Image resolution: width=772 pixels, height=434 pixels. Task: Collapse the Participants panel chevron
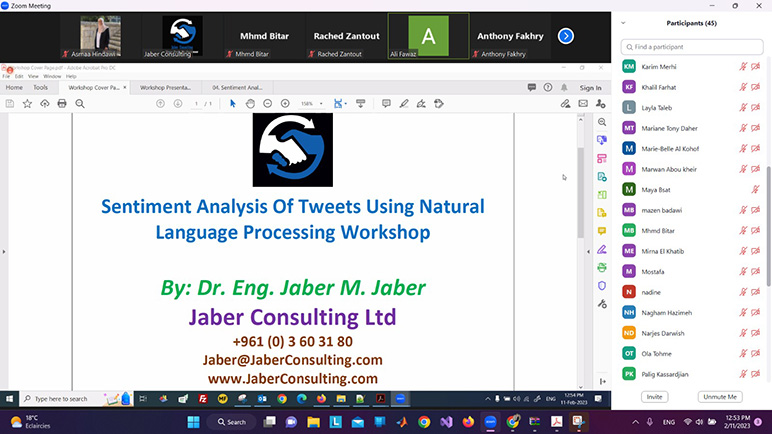coord(623,23)
